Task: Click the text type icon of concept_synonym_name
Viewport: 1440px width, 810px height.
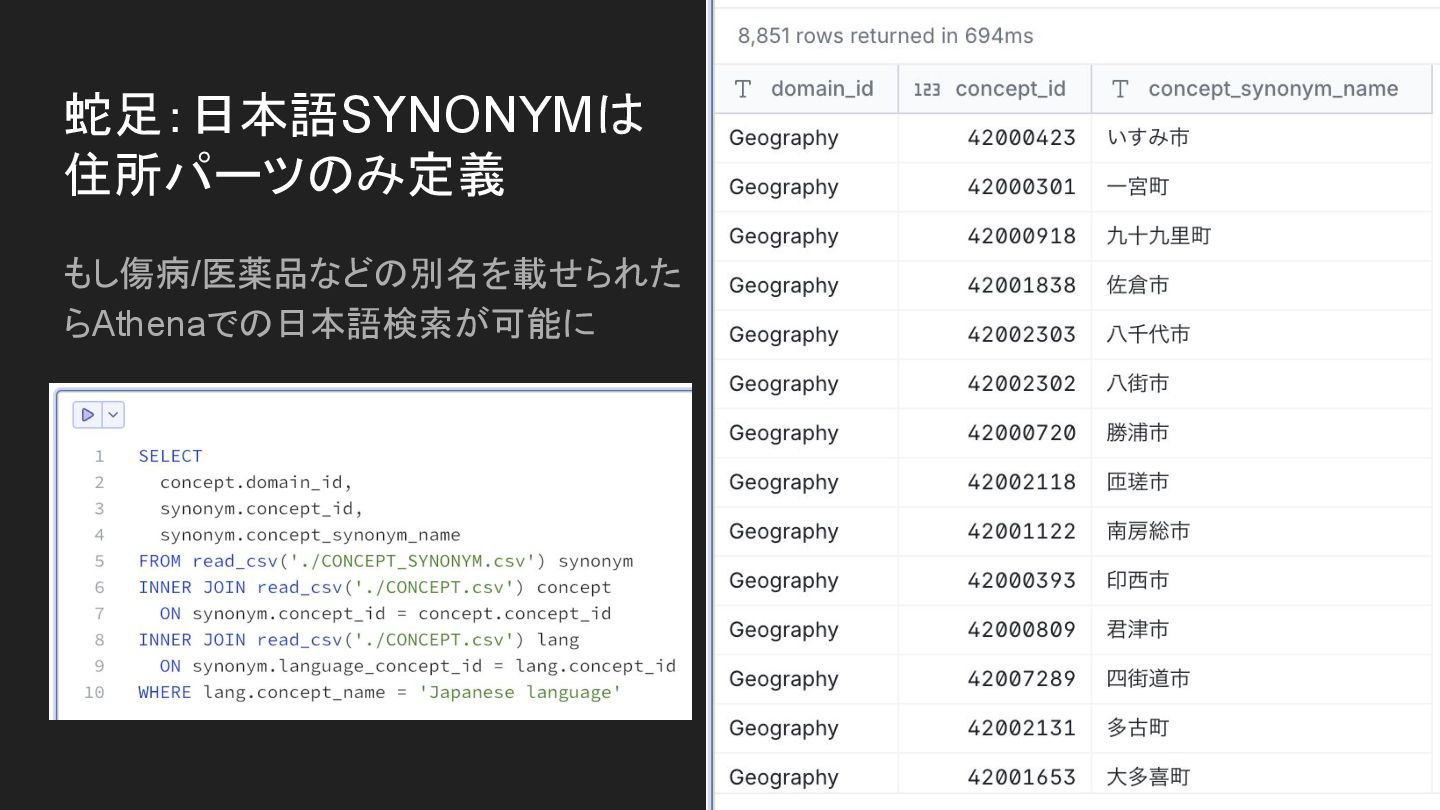Action: click(1120, 89)
